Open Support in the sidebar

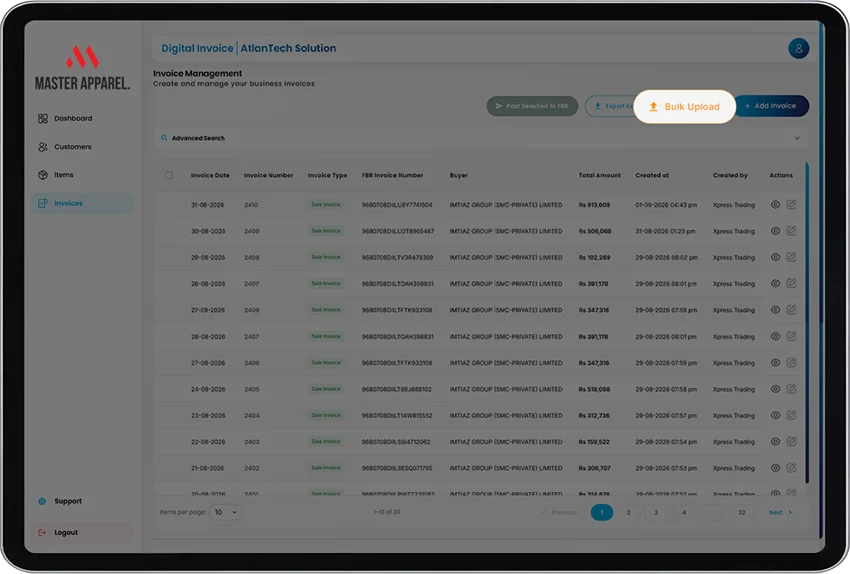click(82, 501)
